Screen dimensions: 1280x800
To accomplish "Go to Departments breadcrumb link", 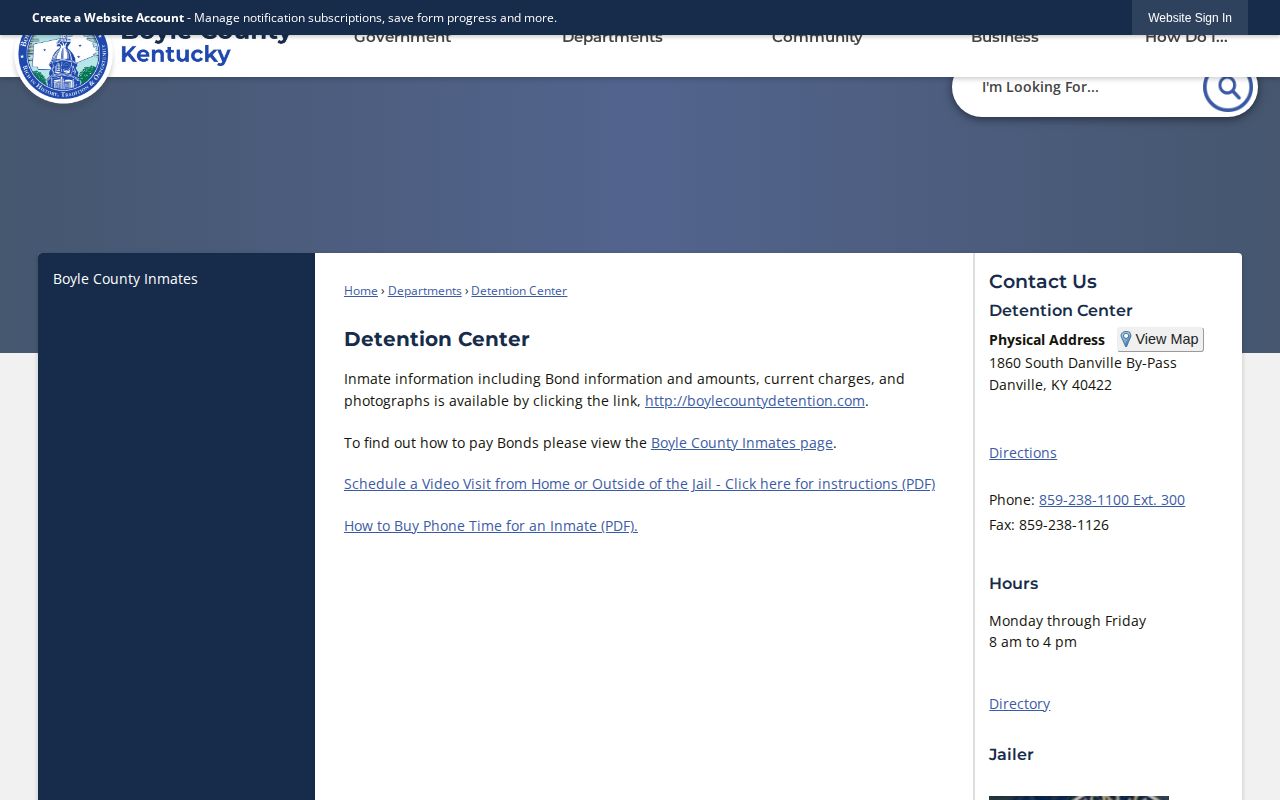I will point(425,291).
